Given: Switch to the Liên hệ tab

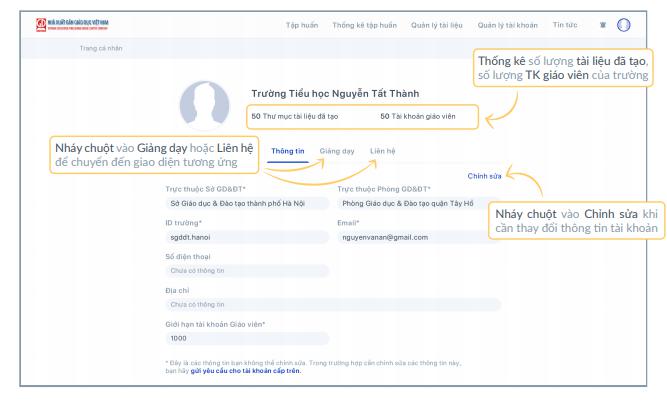Looking at the screenshot, I should 382,151.
